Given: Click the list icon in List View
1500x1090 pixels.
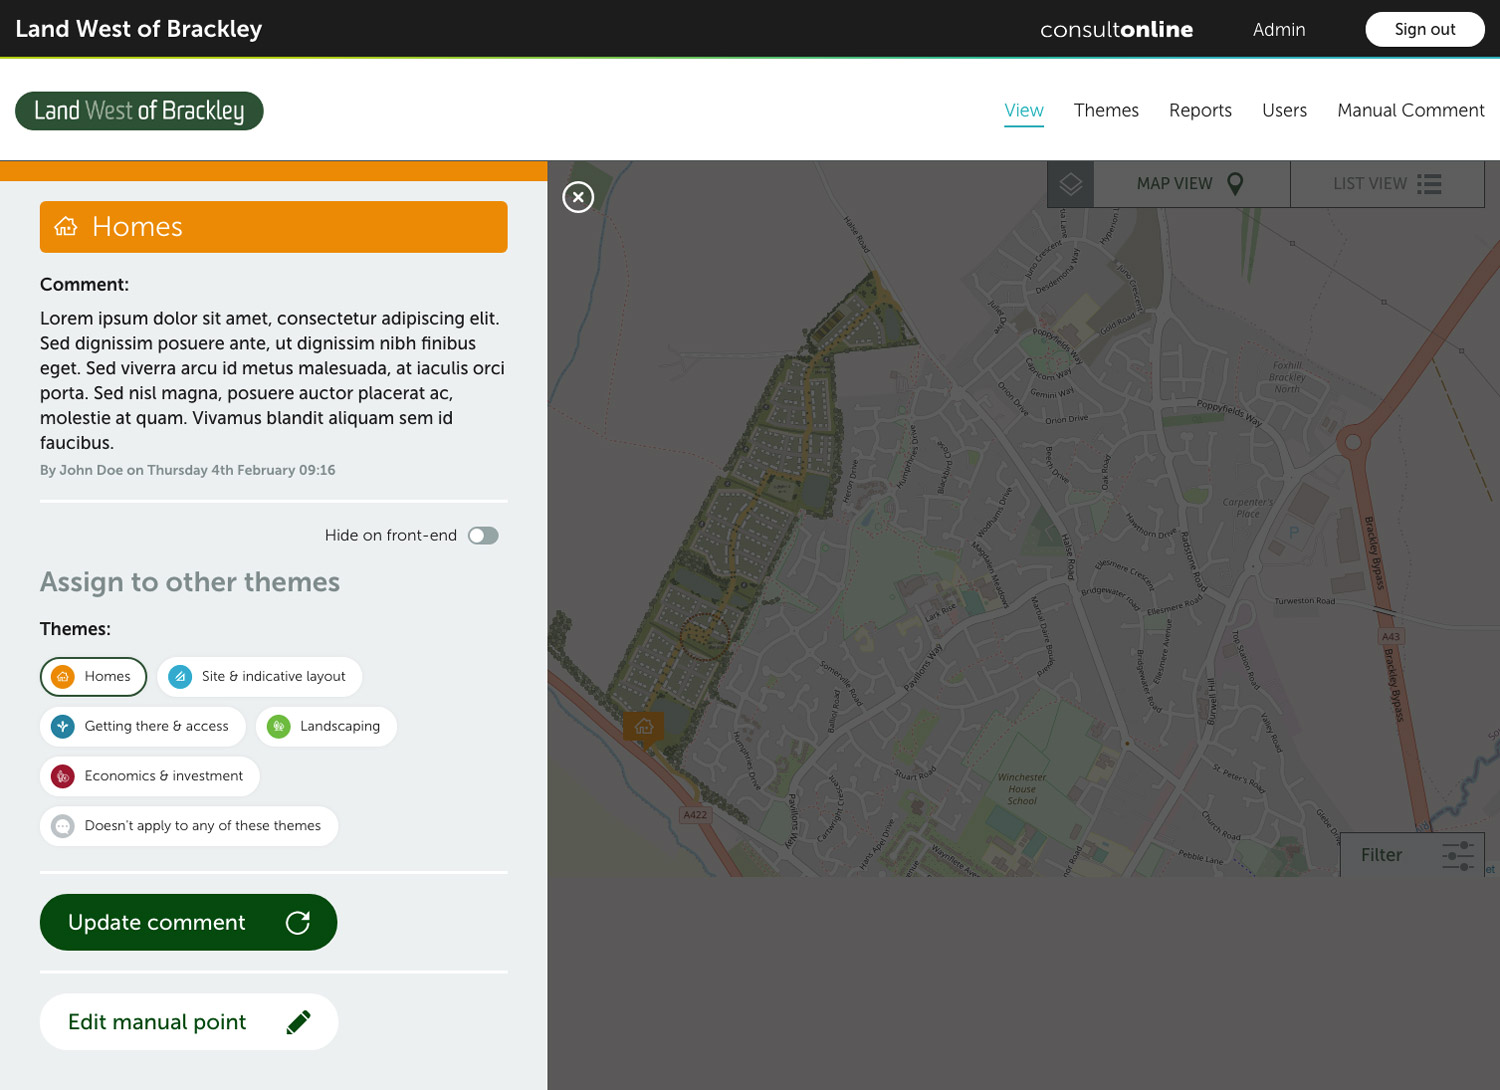Looking at the screenshot, I should coord(1429,184).
